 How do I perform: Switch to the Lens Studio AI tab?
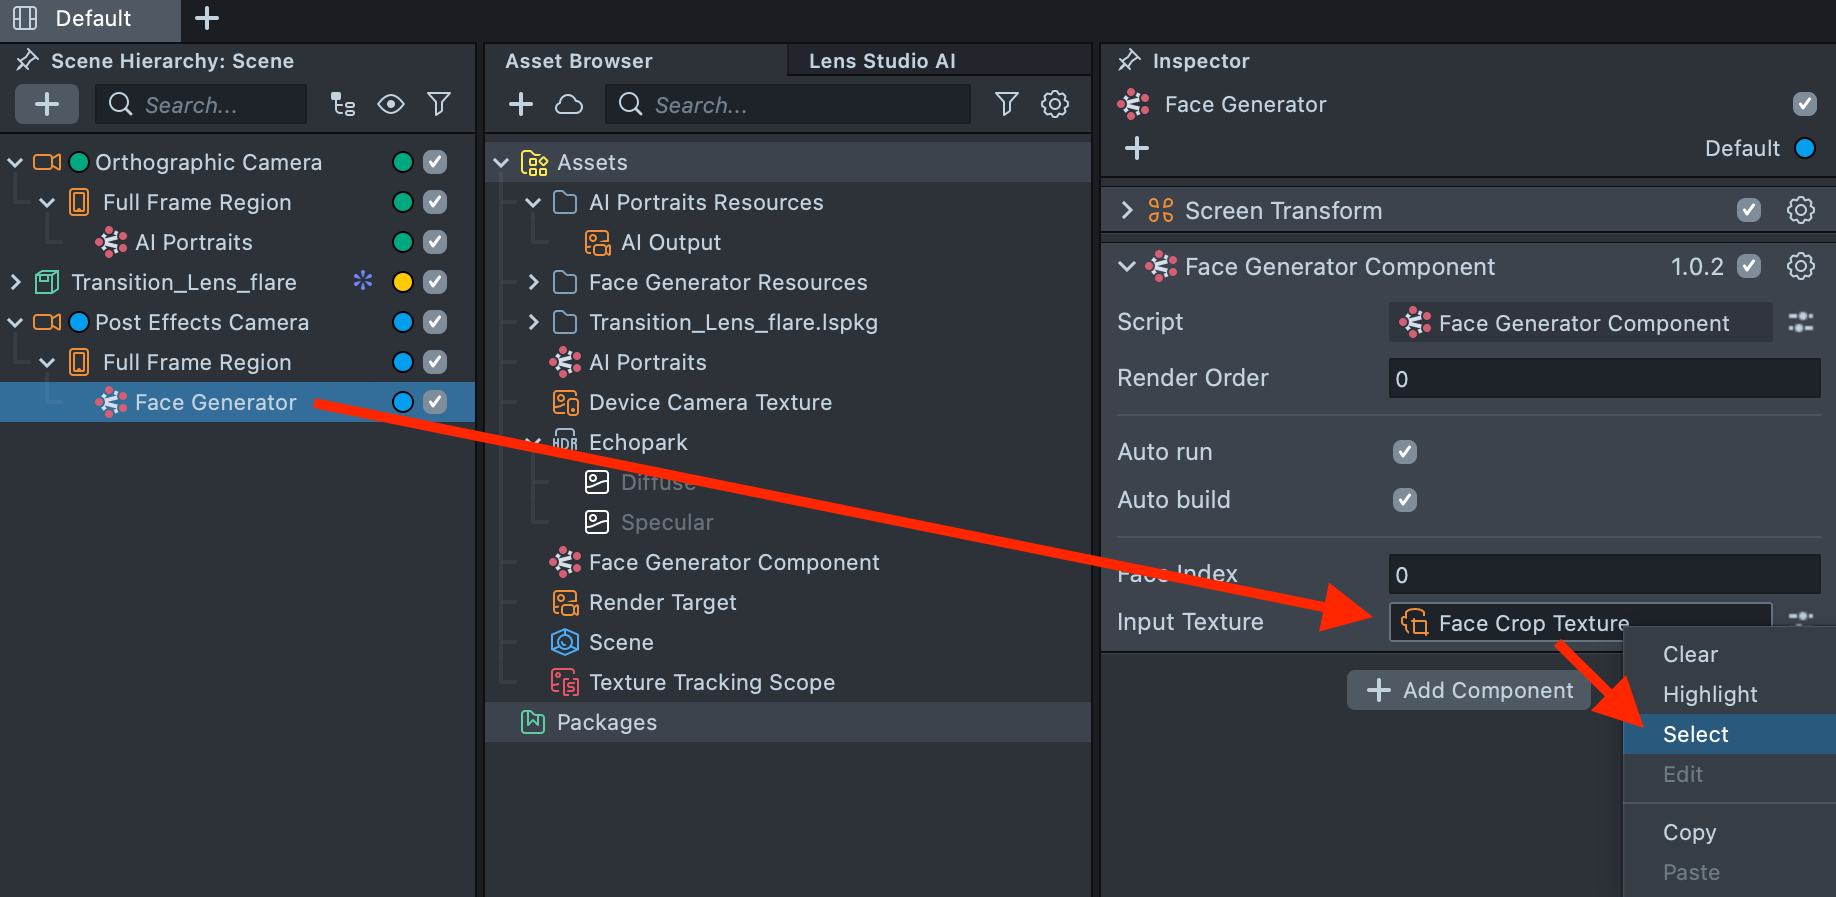(x=882, y=61)
